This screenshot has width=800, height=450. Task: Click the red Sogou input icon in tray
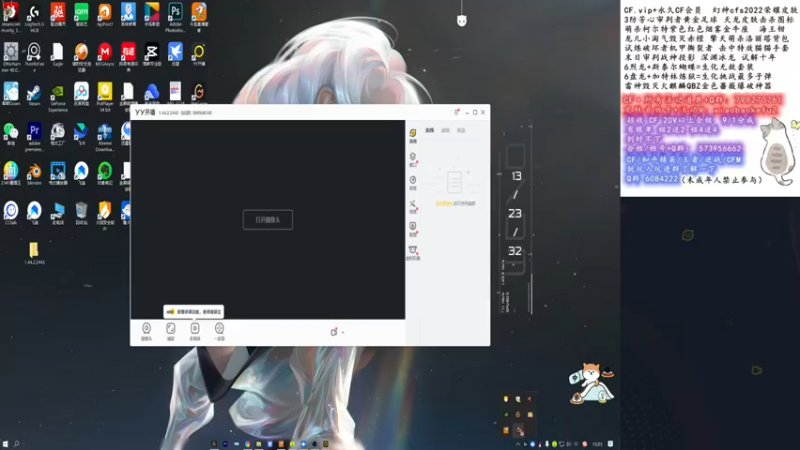585,444
